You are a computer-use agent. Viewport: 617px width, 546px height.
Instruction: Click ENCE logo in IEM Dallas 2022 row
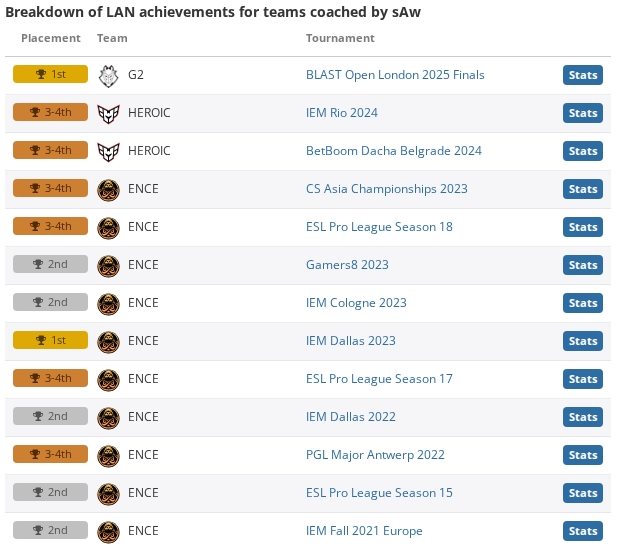pyautogui.click(x=108, y=418)
